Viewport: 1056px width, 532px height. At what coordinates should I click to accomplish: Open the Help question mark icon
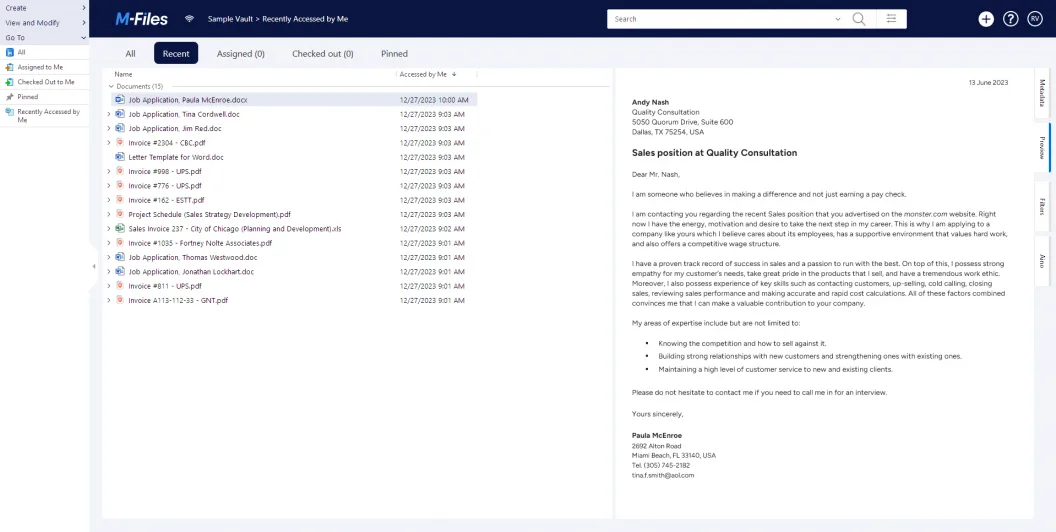1010,19
